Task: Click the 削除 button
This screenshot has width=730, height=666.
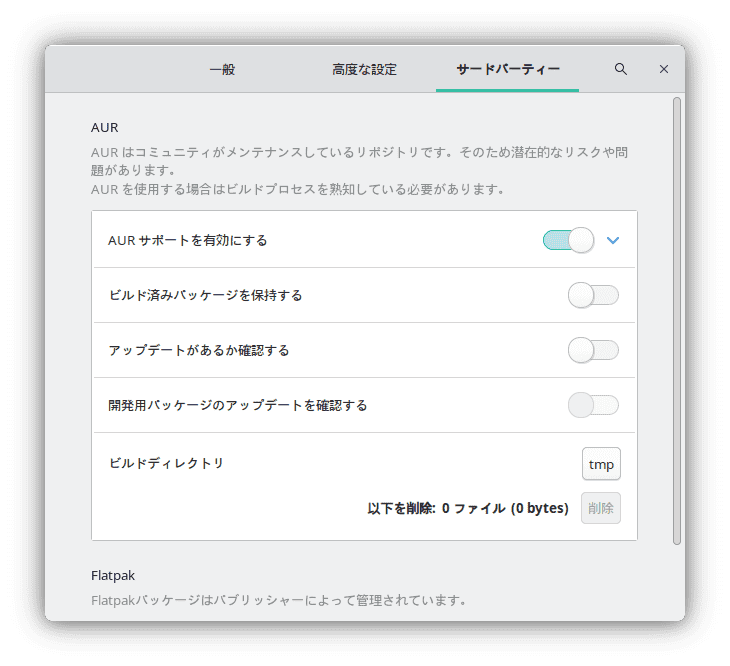Action: (x=601, y=508)
